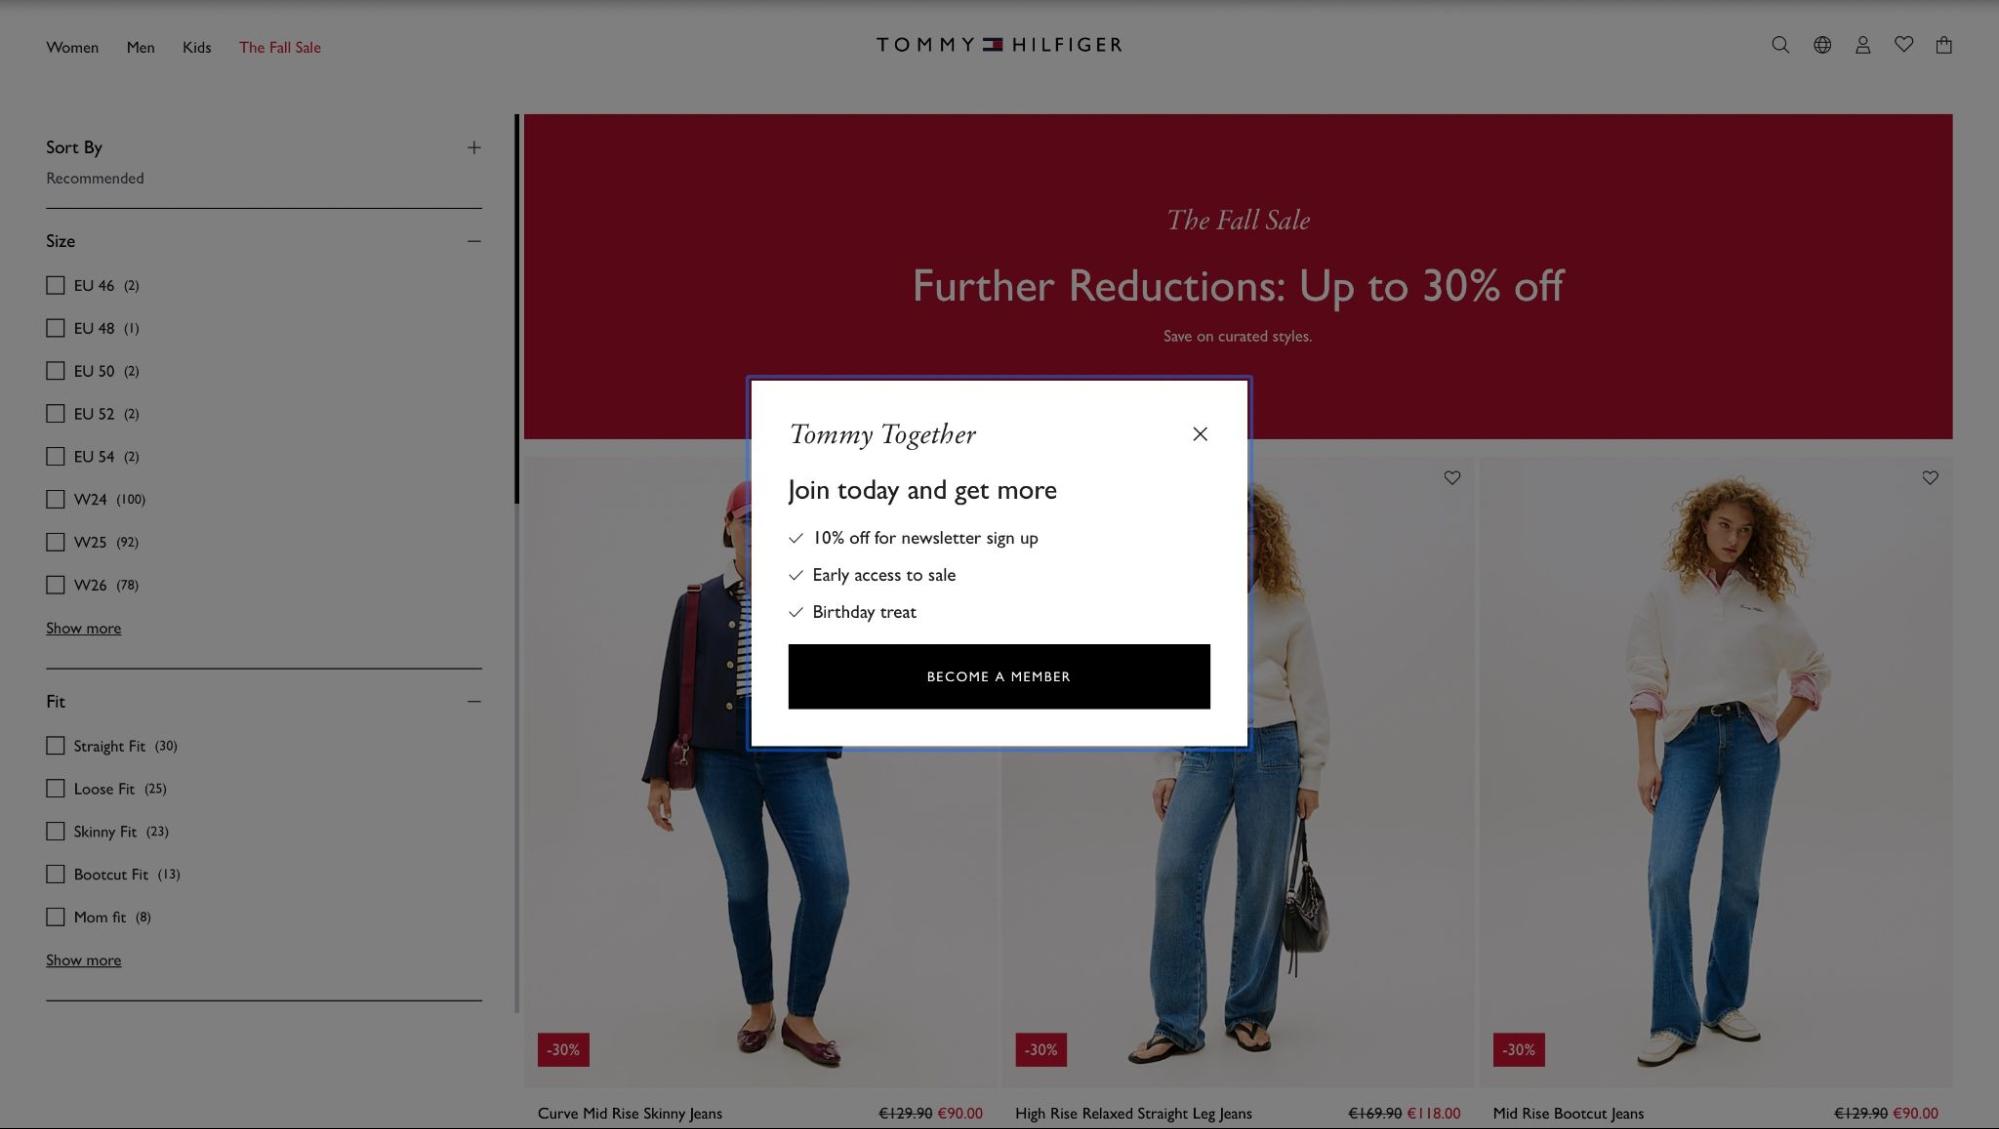Favorite the High Rise Relaxed Straight jeans
The image size is (1999, 1129).
[x=1452, y=478]
